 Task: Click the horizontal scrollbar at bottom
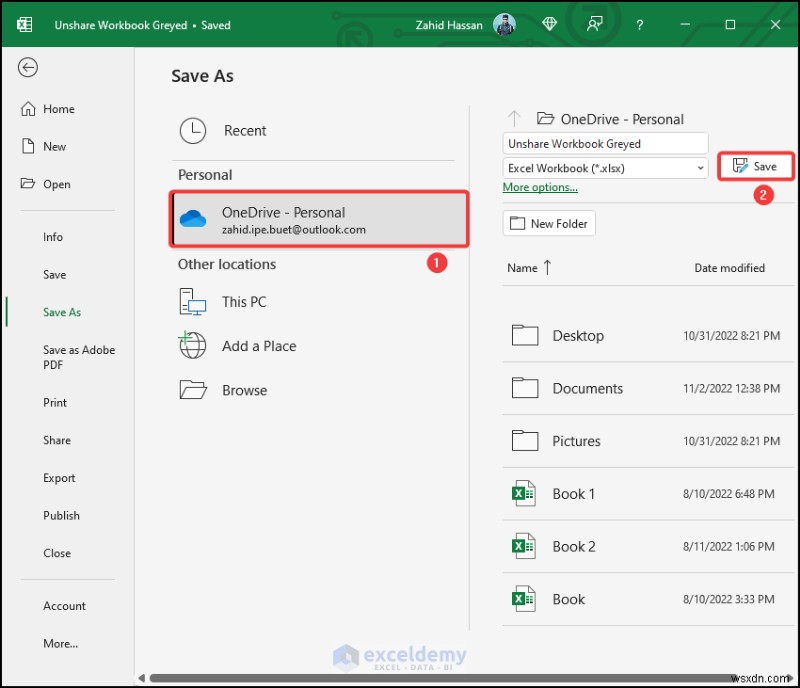pos(446,678)
